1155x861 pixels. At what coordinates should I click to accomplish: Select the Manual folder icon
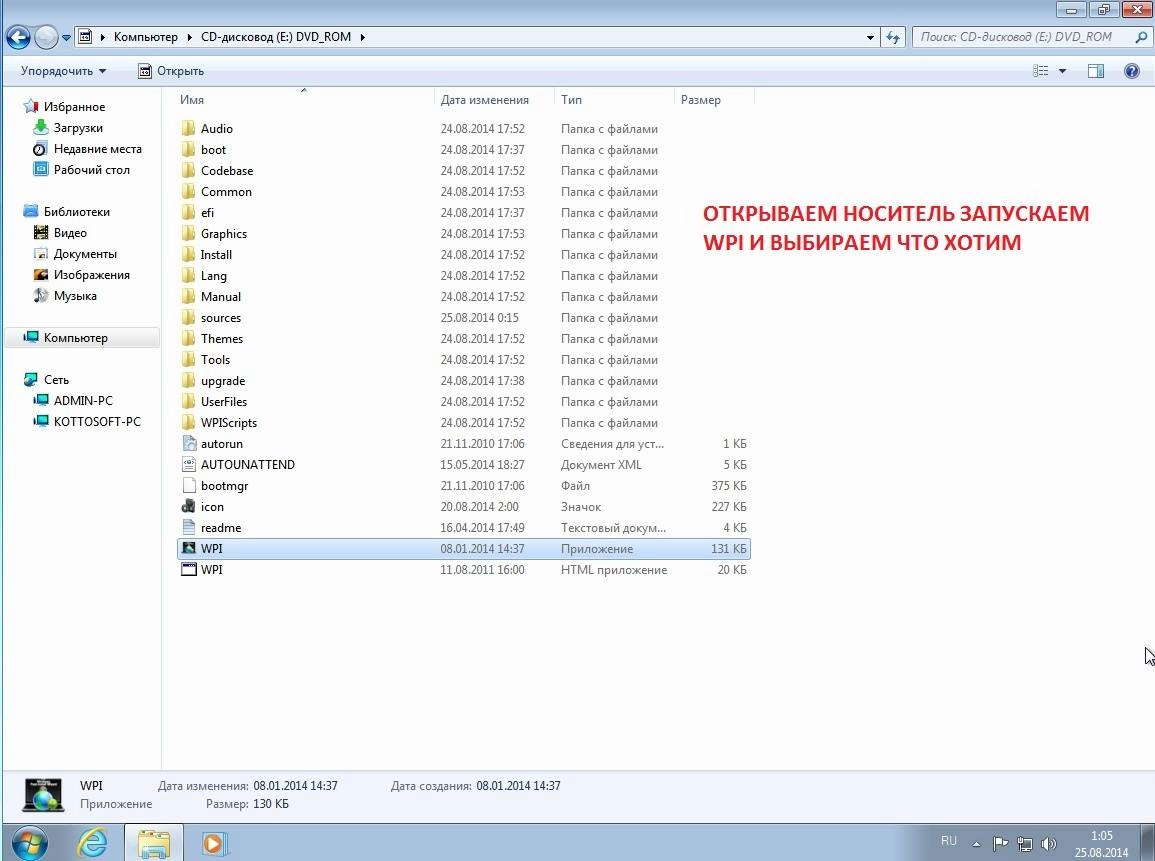coord(189,296)
